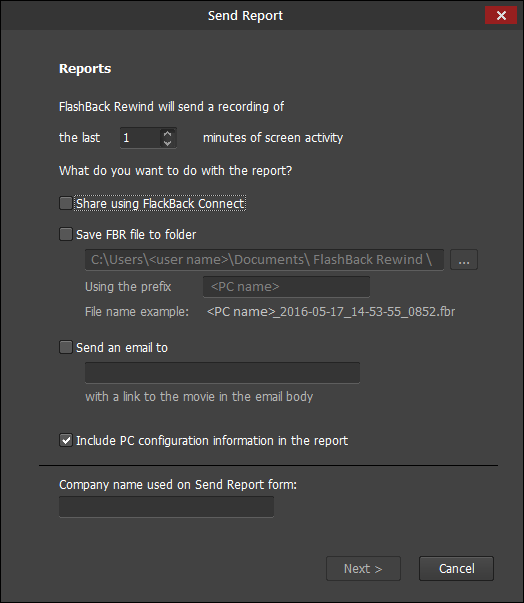Check the Send an email to box

tap(66, 347)
